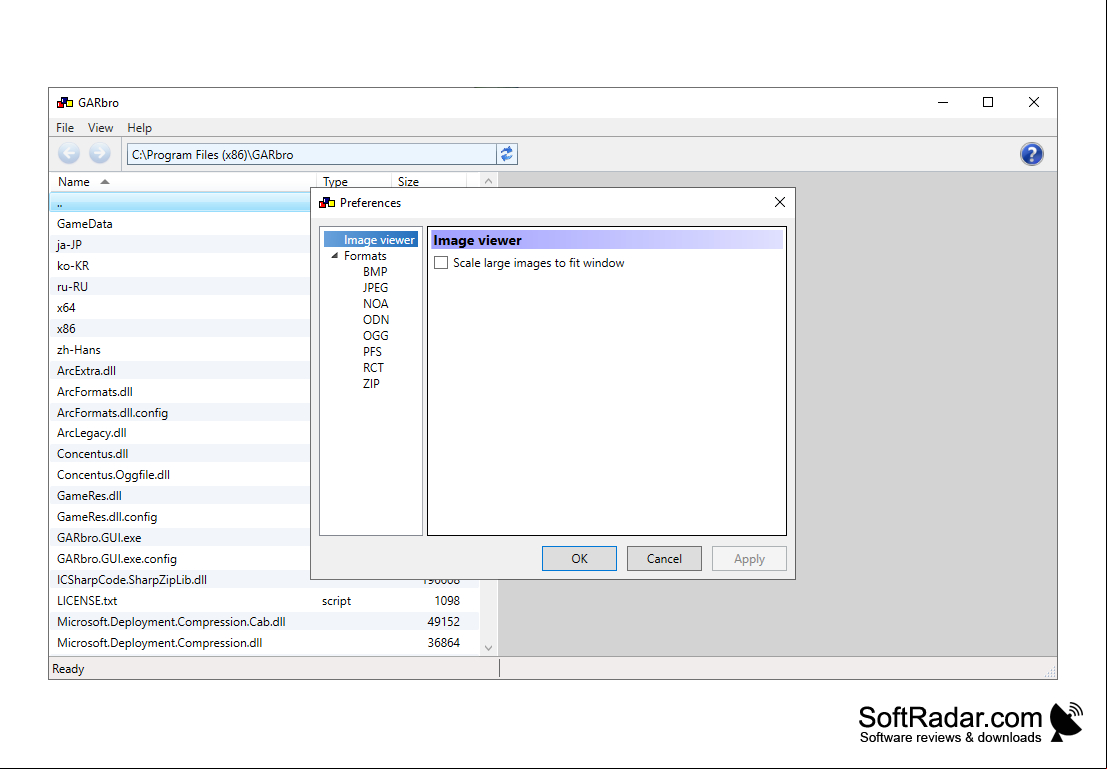The height and width of the screenshot is (769, 1107).
Task: Select the parent directory '..' row
Action: click(x=180, y=203)
